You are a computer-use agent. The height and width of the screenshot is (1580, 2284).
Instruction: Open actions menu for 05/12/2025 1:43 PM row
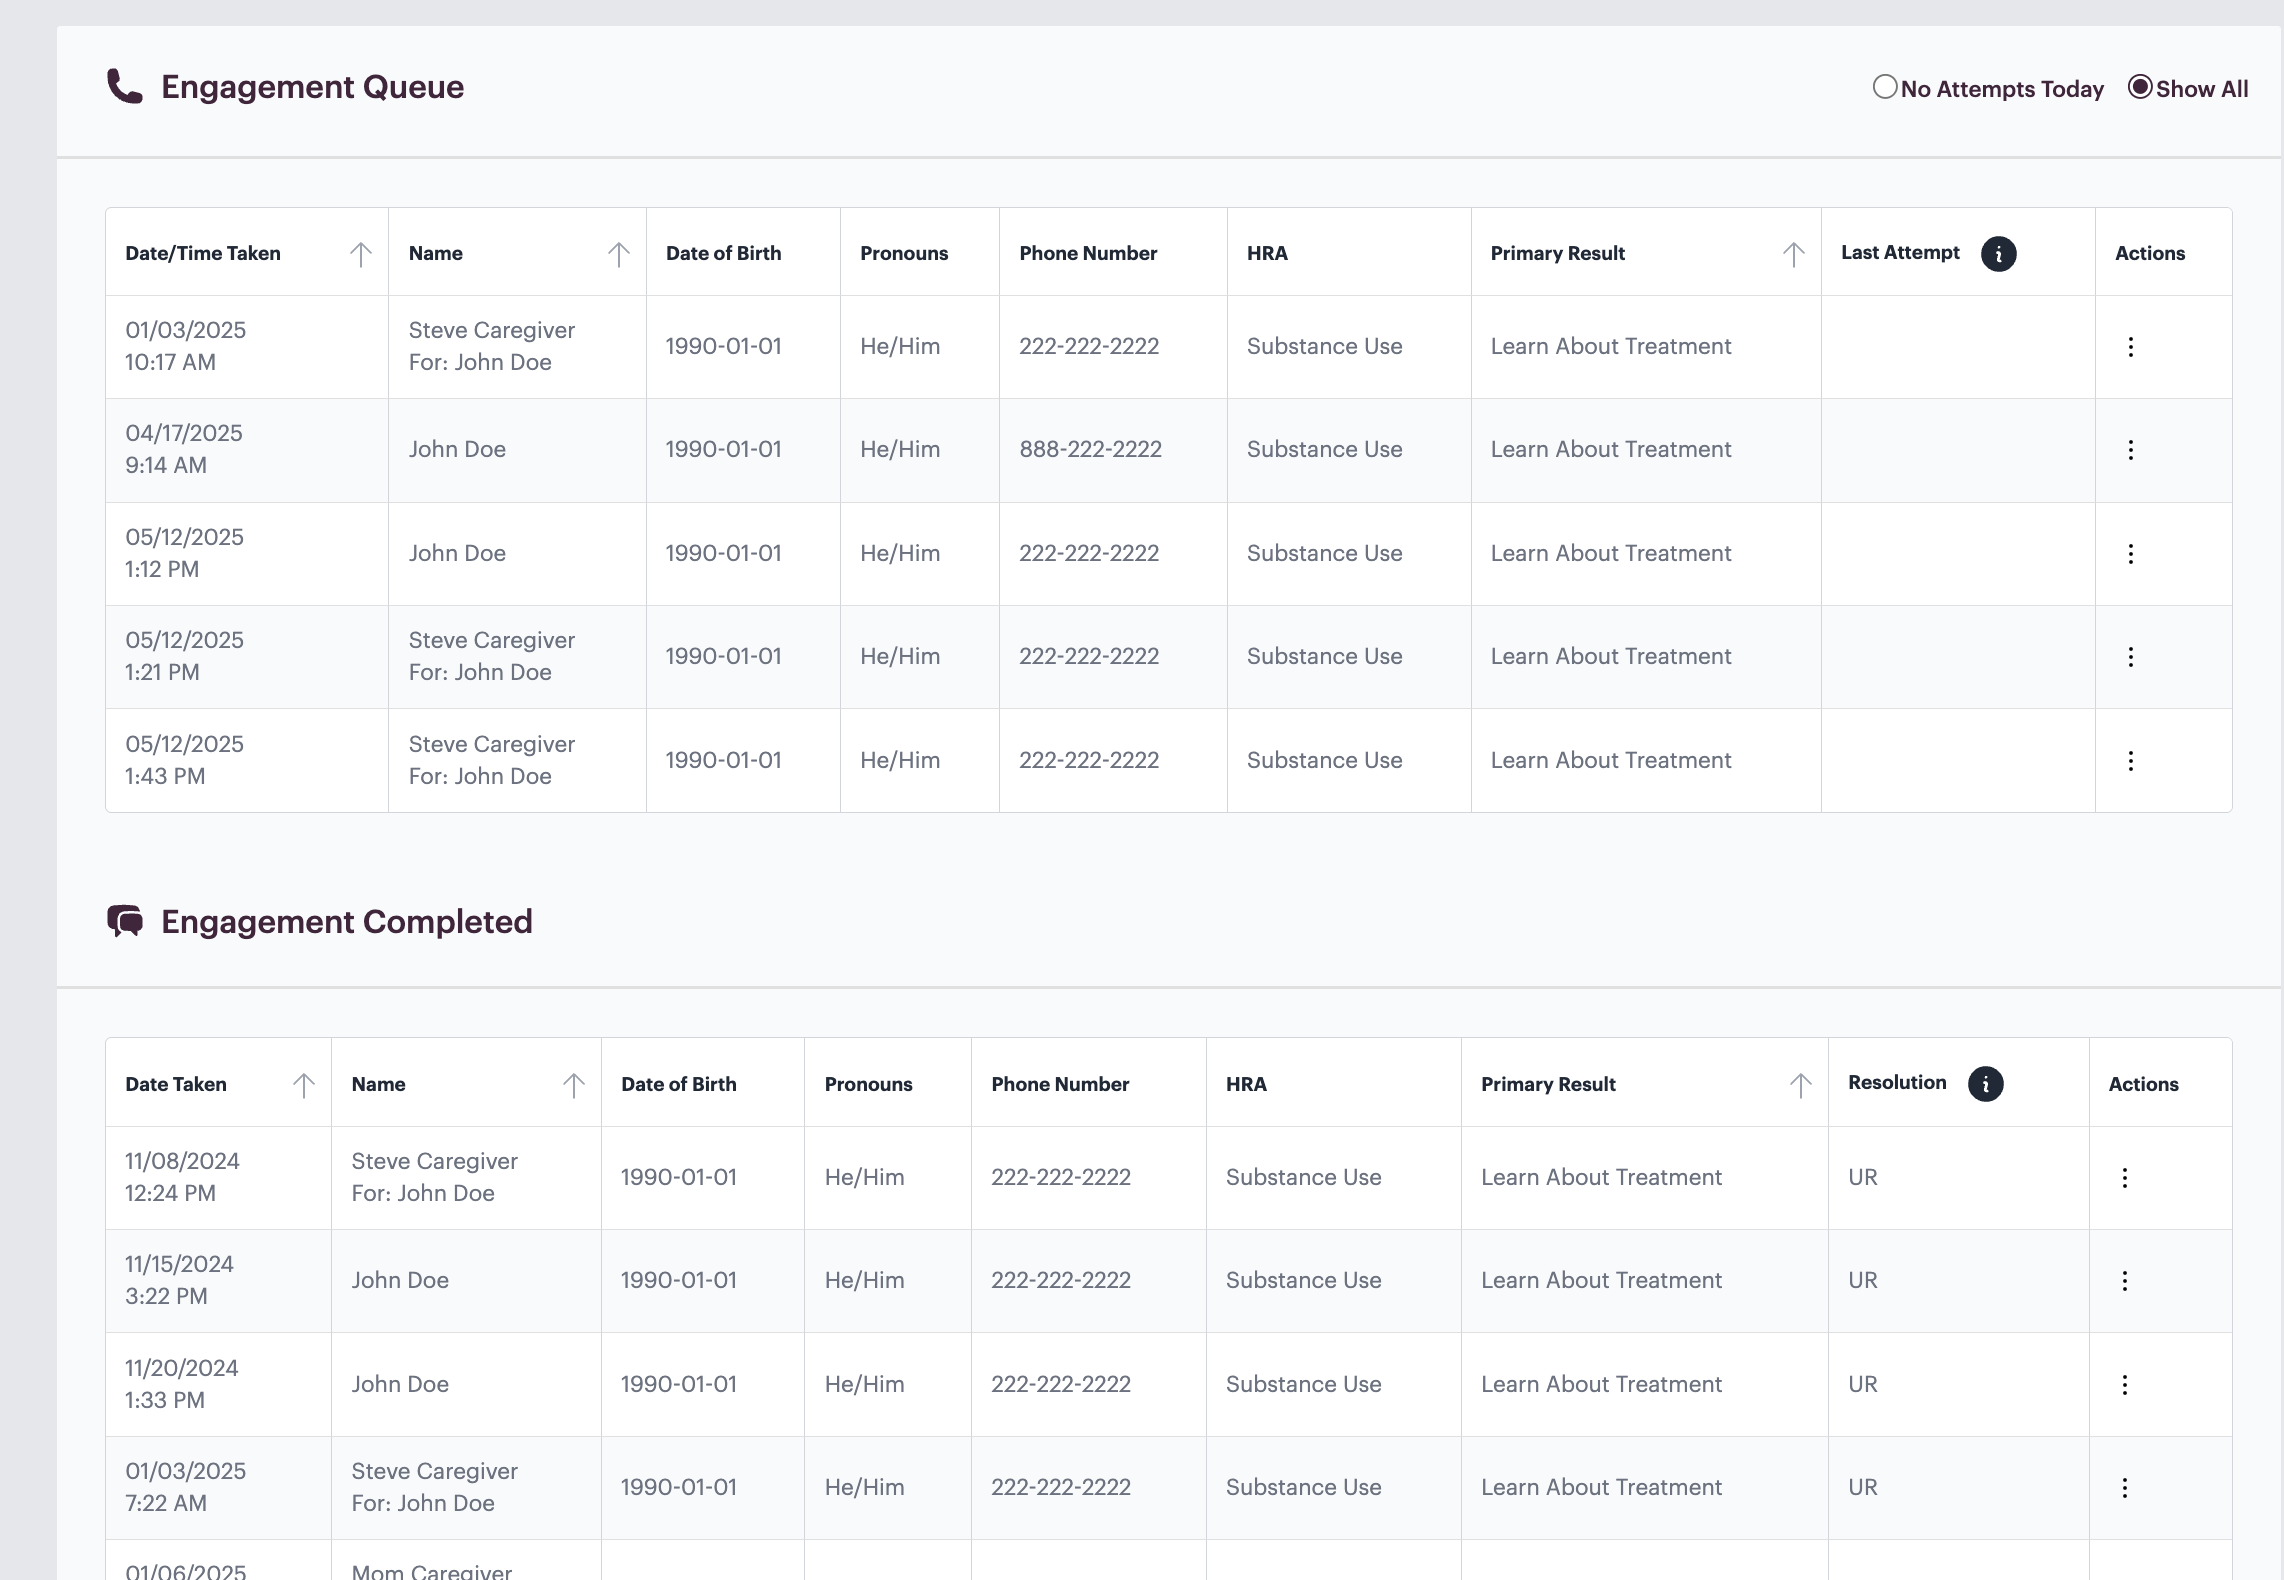coord(2131,761)
